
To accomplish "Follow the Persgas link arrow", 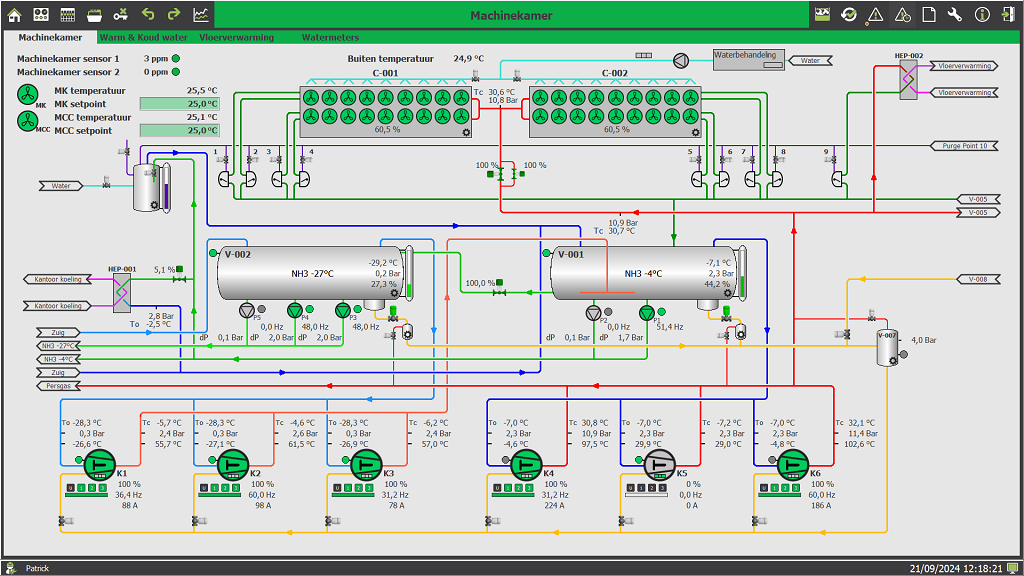I will click(59, 386).
